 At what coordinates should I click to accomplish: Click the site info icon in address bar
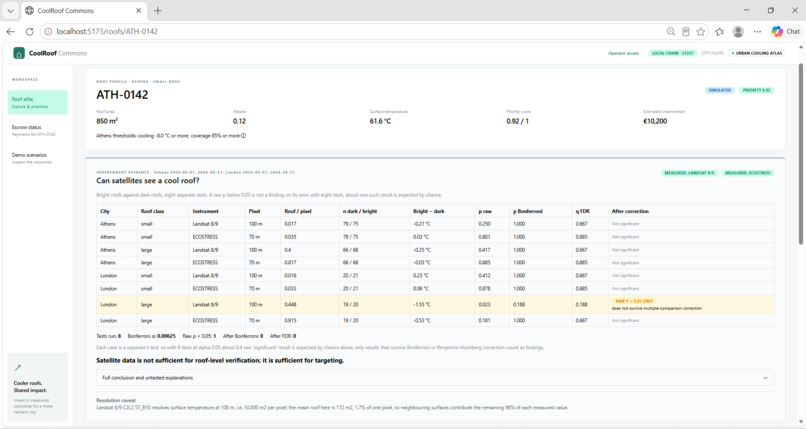click(48, 31)
